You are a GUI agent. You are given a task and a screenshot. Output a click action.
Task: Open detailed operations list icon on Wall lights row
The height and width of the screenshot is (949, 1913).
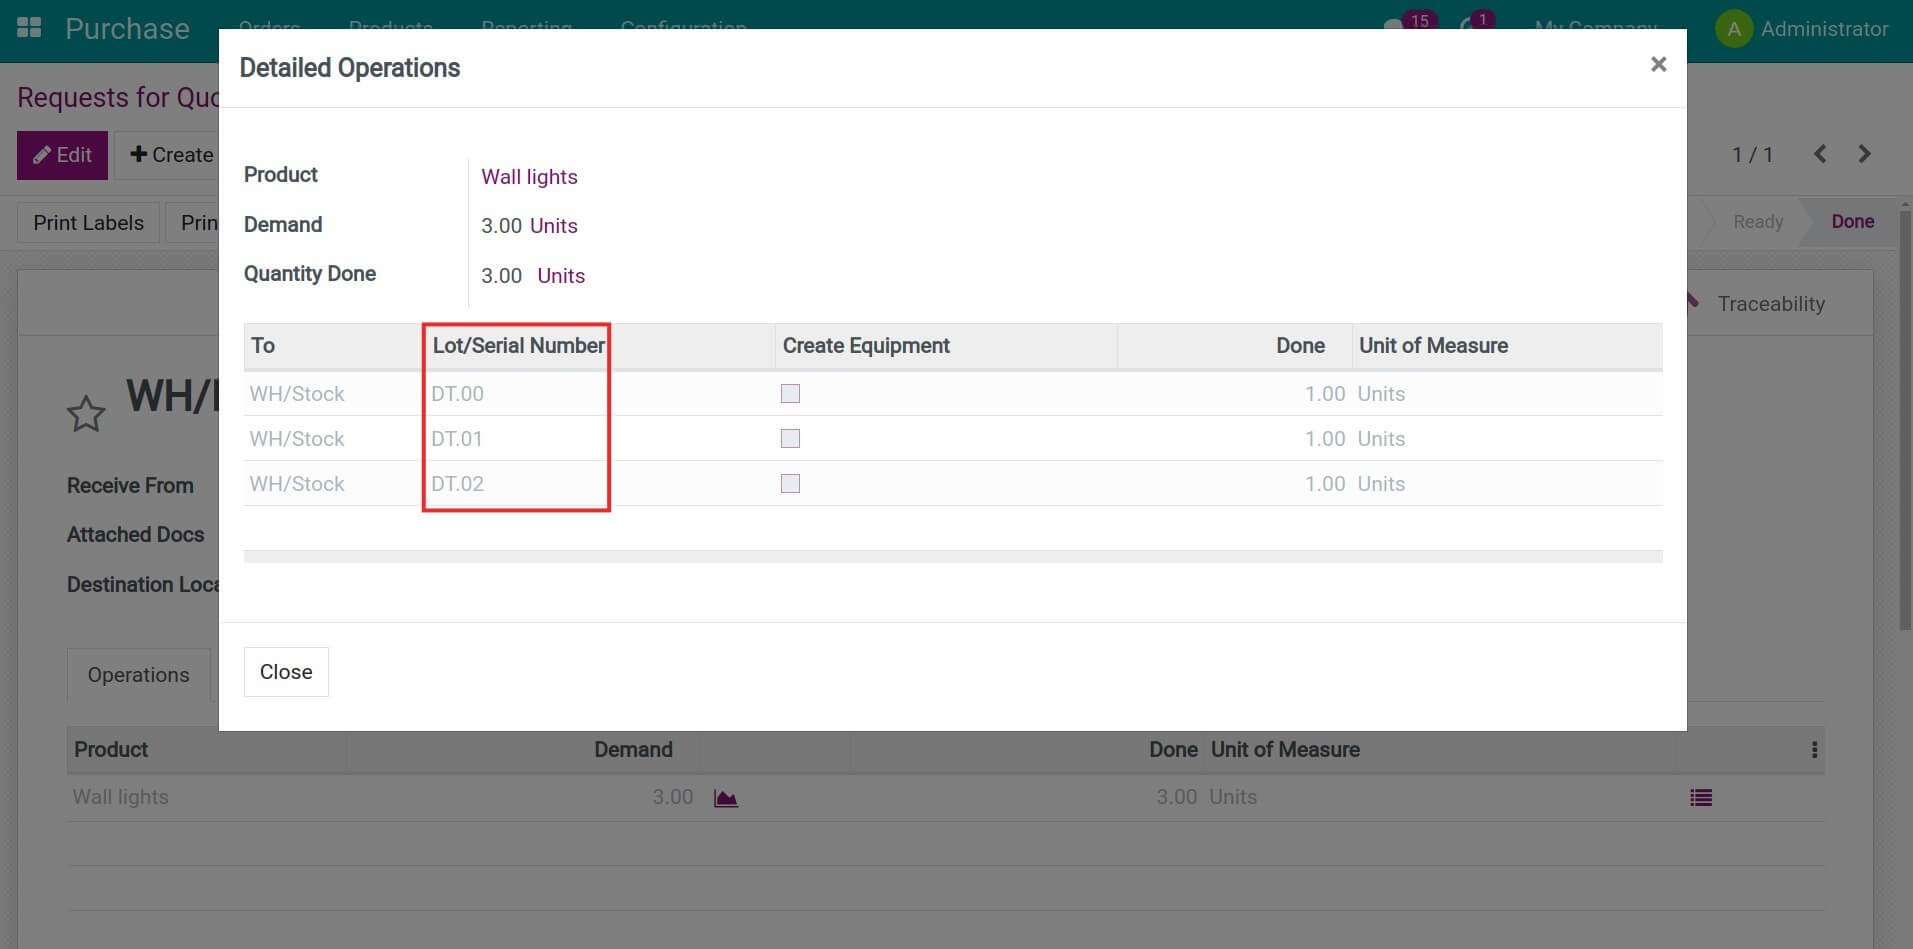pos(1701,797)
